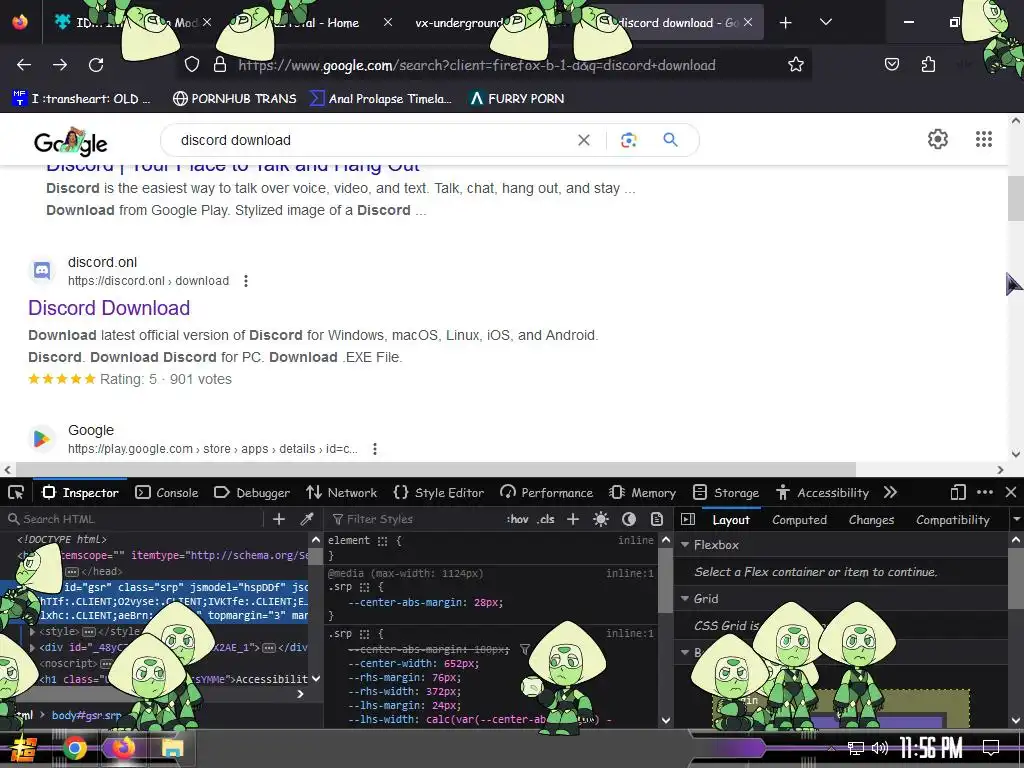
Task: Click the Firefox back navigation arrow
Action: coord(24,65)
